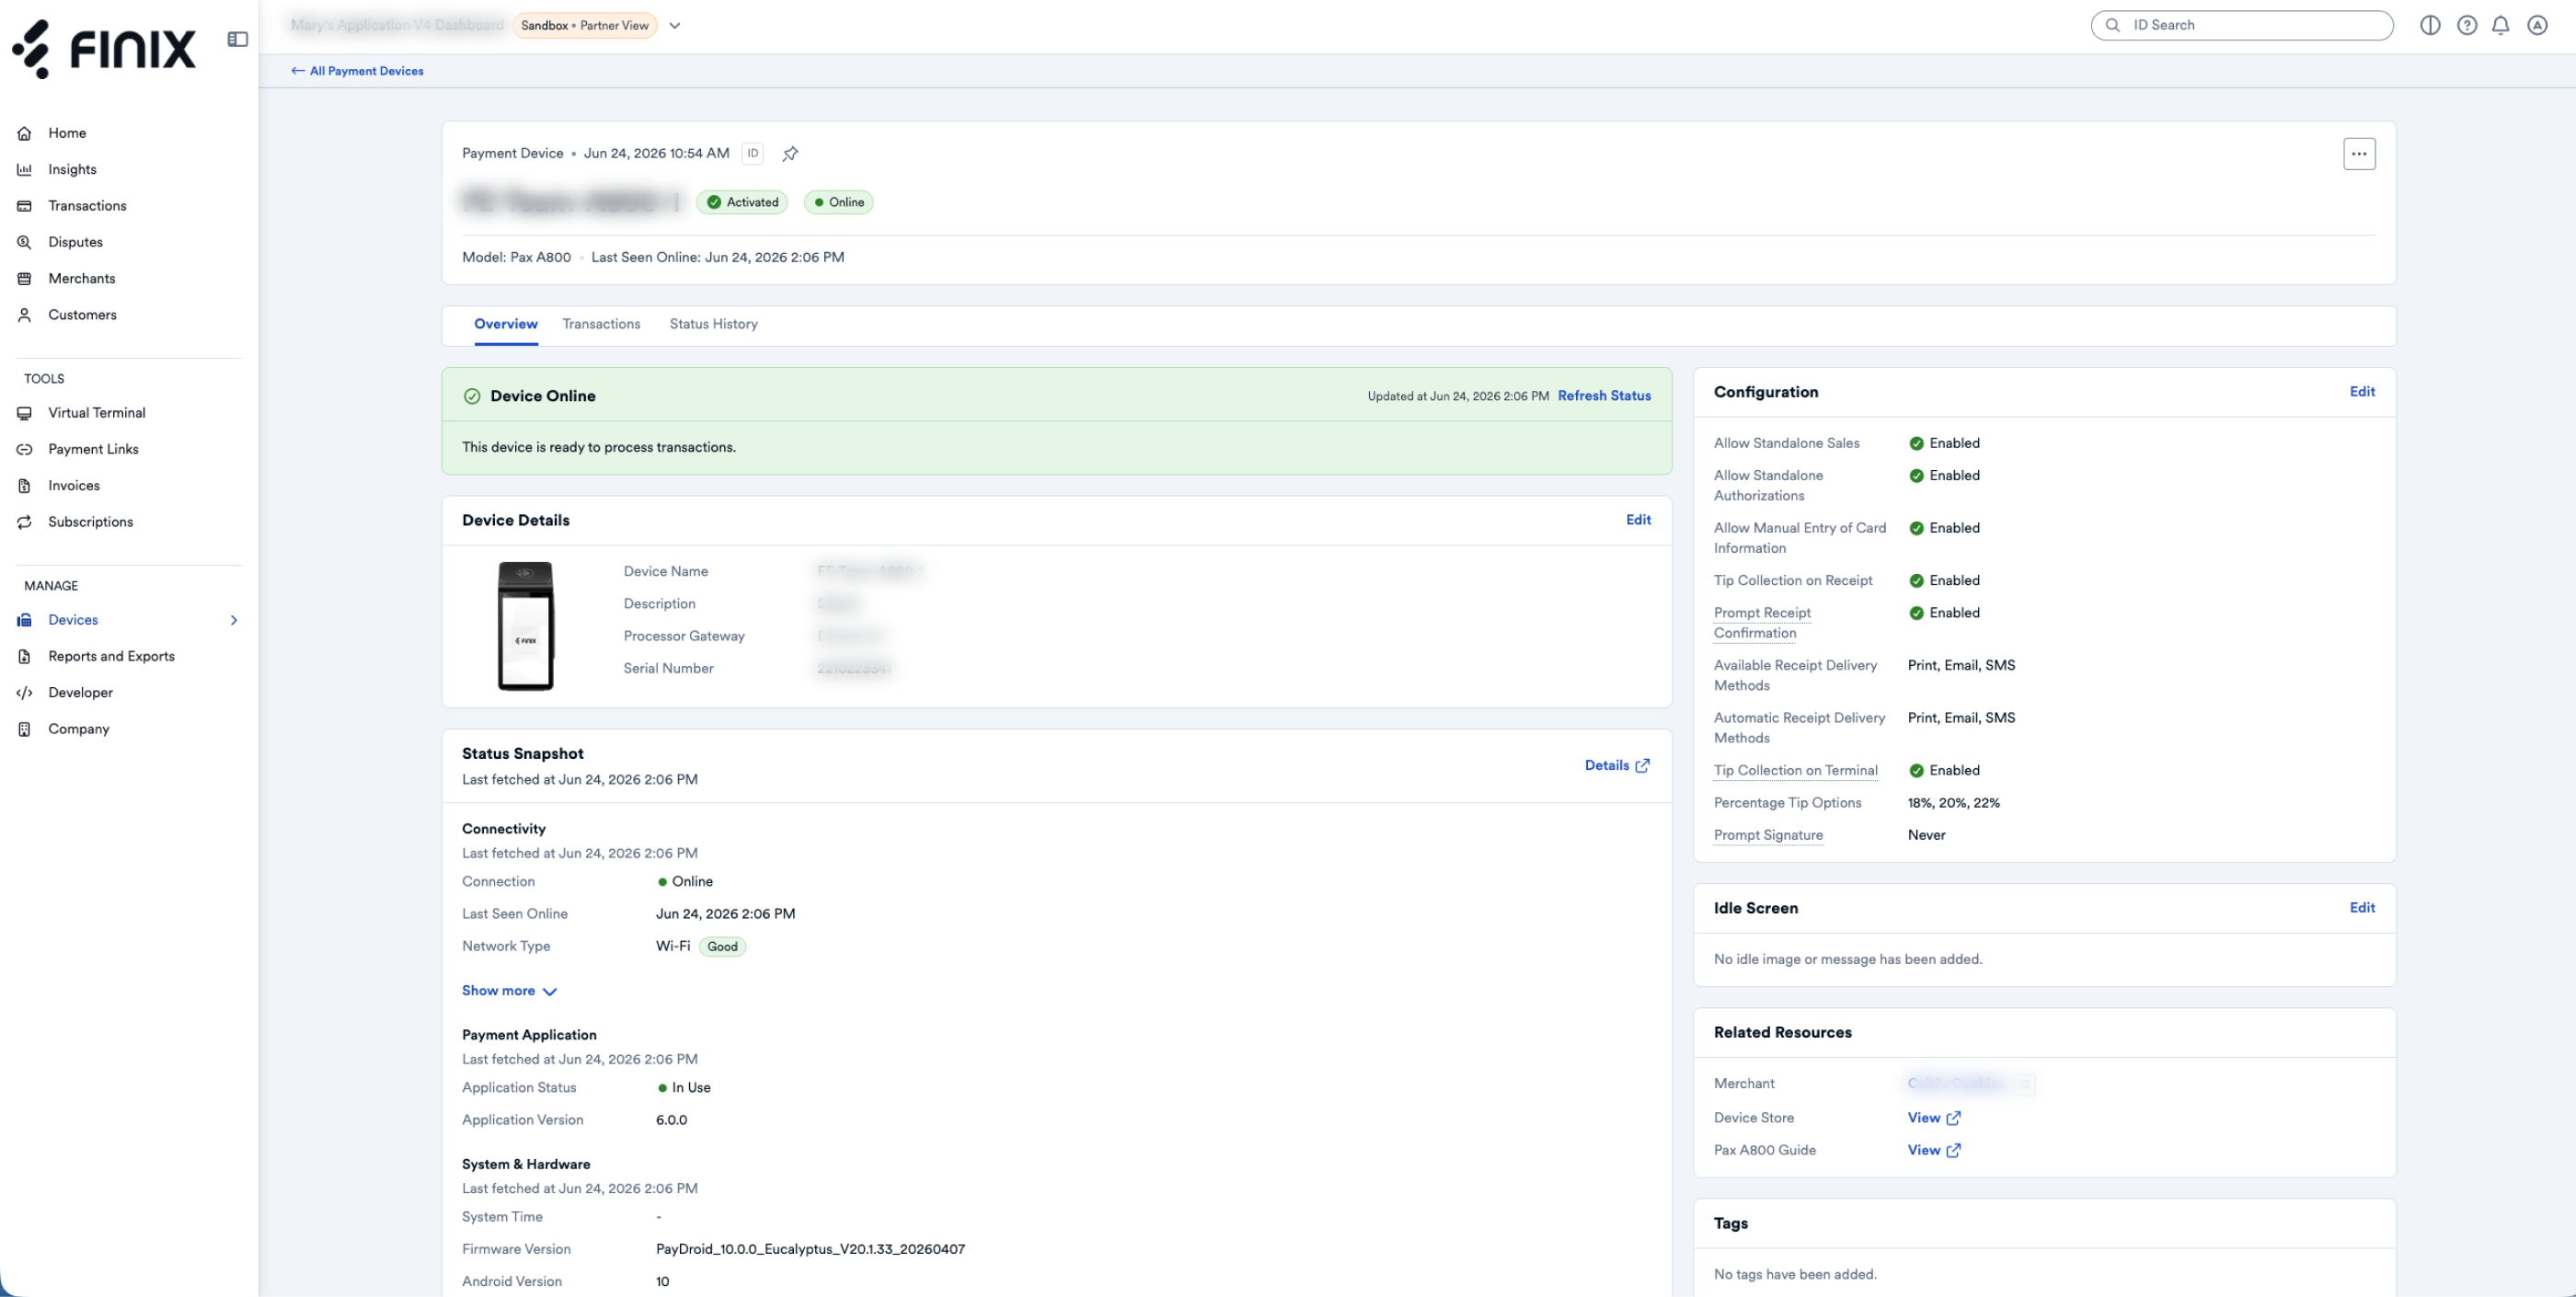2576x1297 pixels.
Task: Edit the Configuration section
Action: pos(2362,392)
